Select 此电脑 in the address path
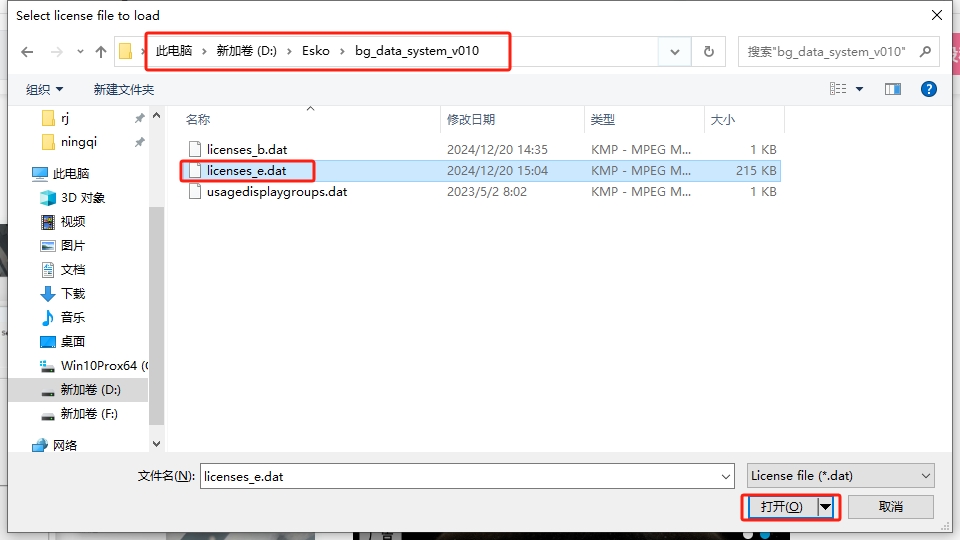 pos(173,51)
